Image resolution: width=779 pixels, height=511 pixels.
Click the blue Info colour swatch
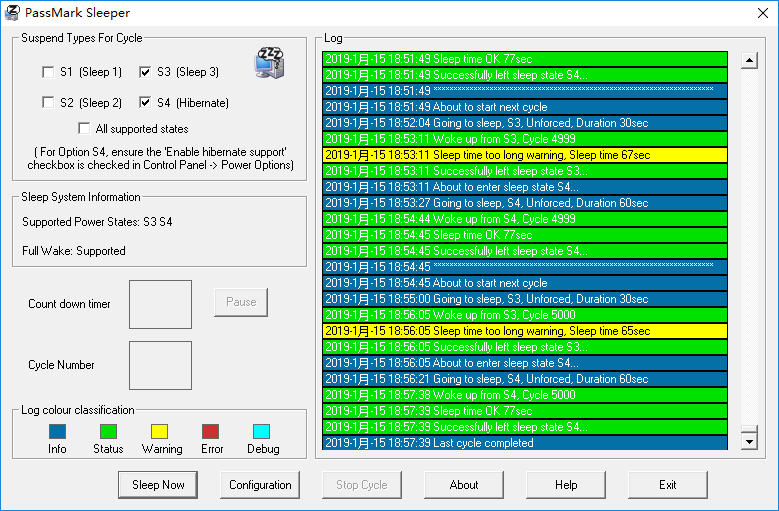click(x=58, y=431)
